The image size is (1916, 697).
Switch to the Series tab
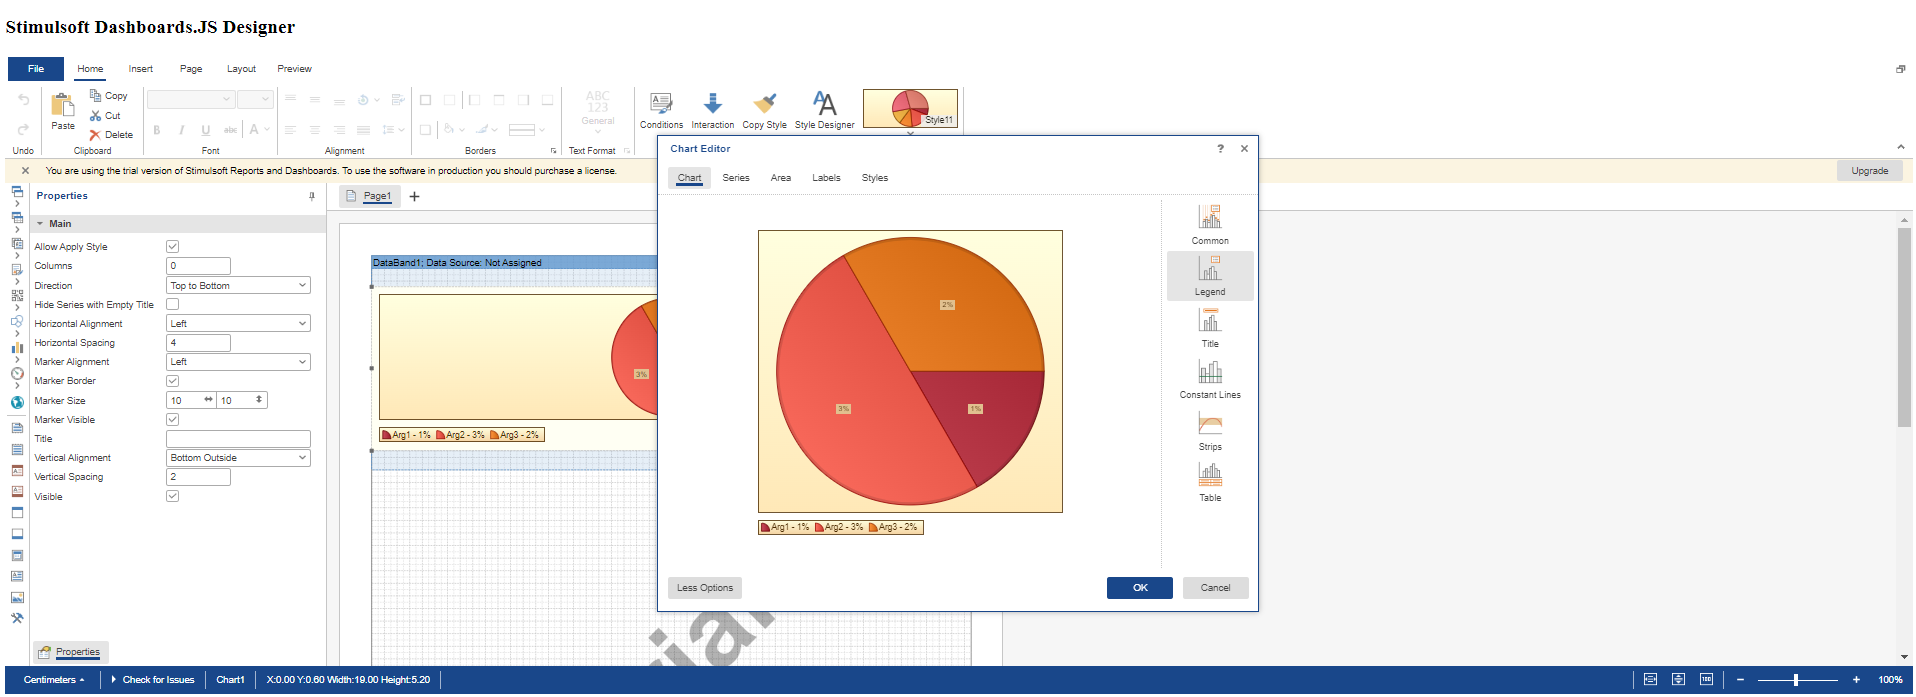point(735,178)
